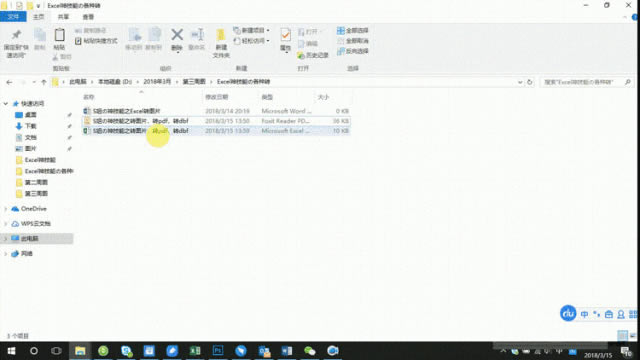This screenshot has height=360, width=640.
Task: Open the Delete dropdown arrow
Action: (177, 51)
